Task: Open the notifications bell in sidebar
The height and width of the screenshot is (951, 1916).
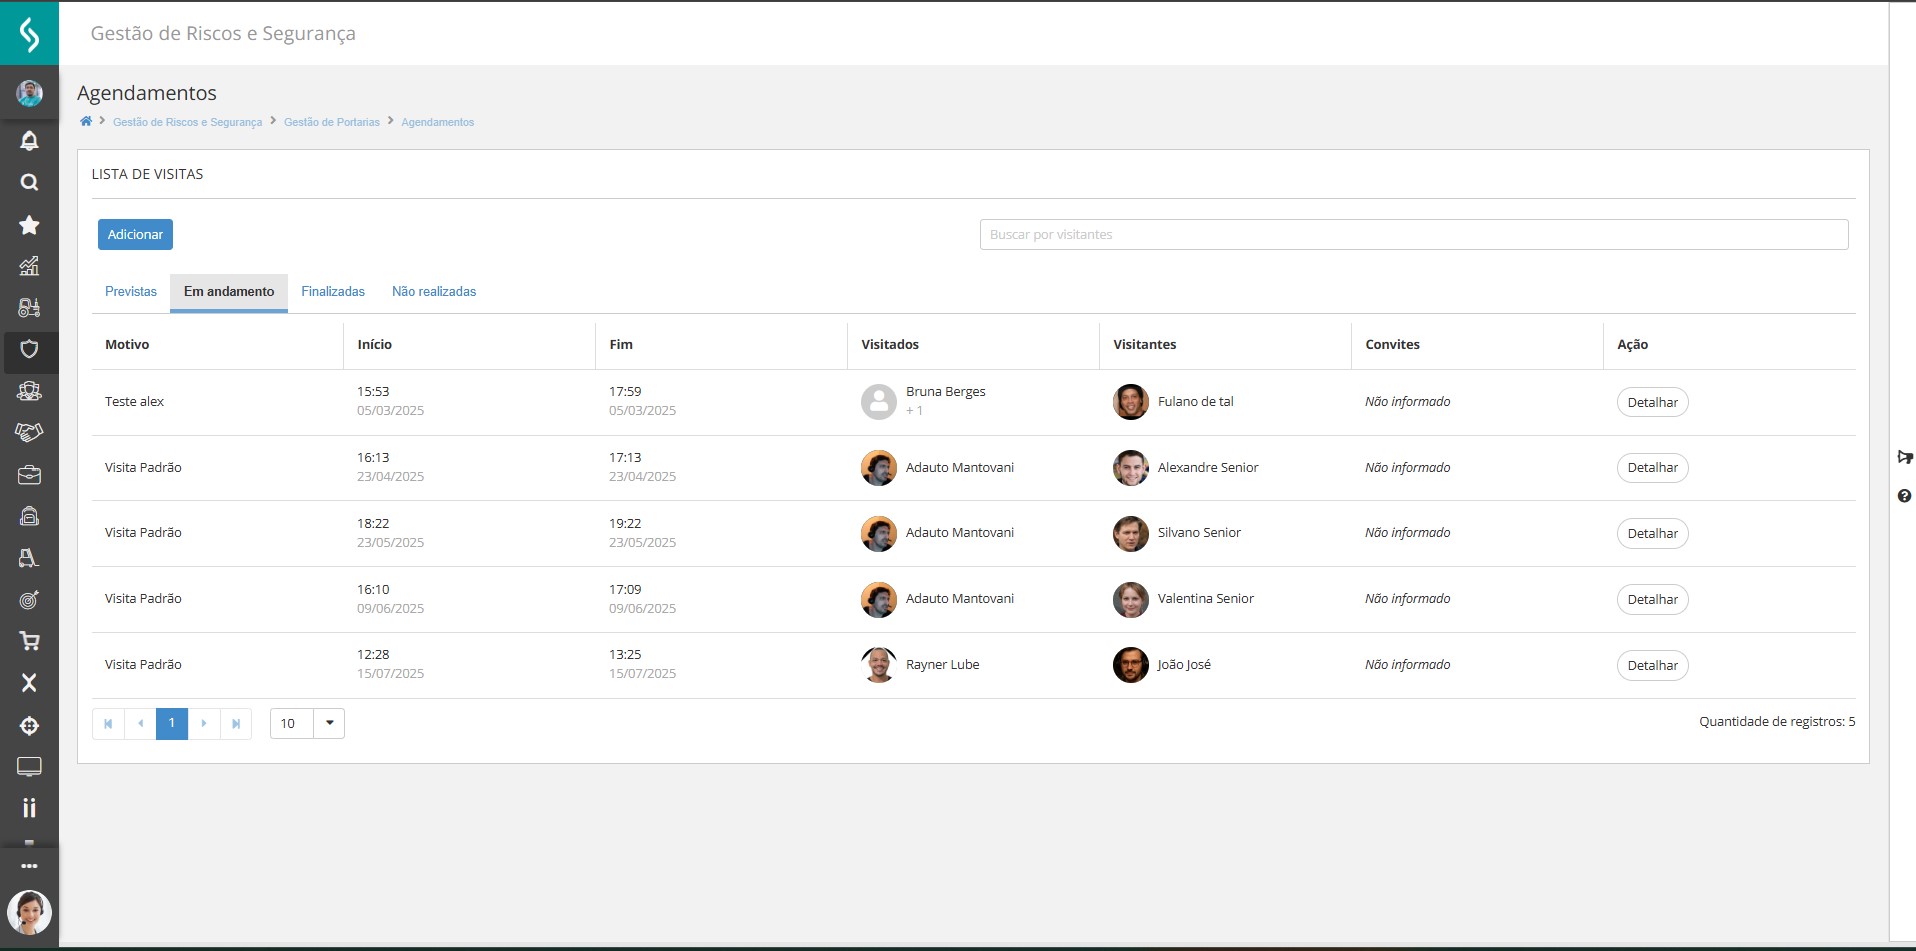Action: (x=29, y=141)
